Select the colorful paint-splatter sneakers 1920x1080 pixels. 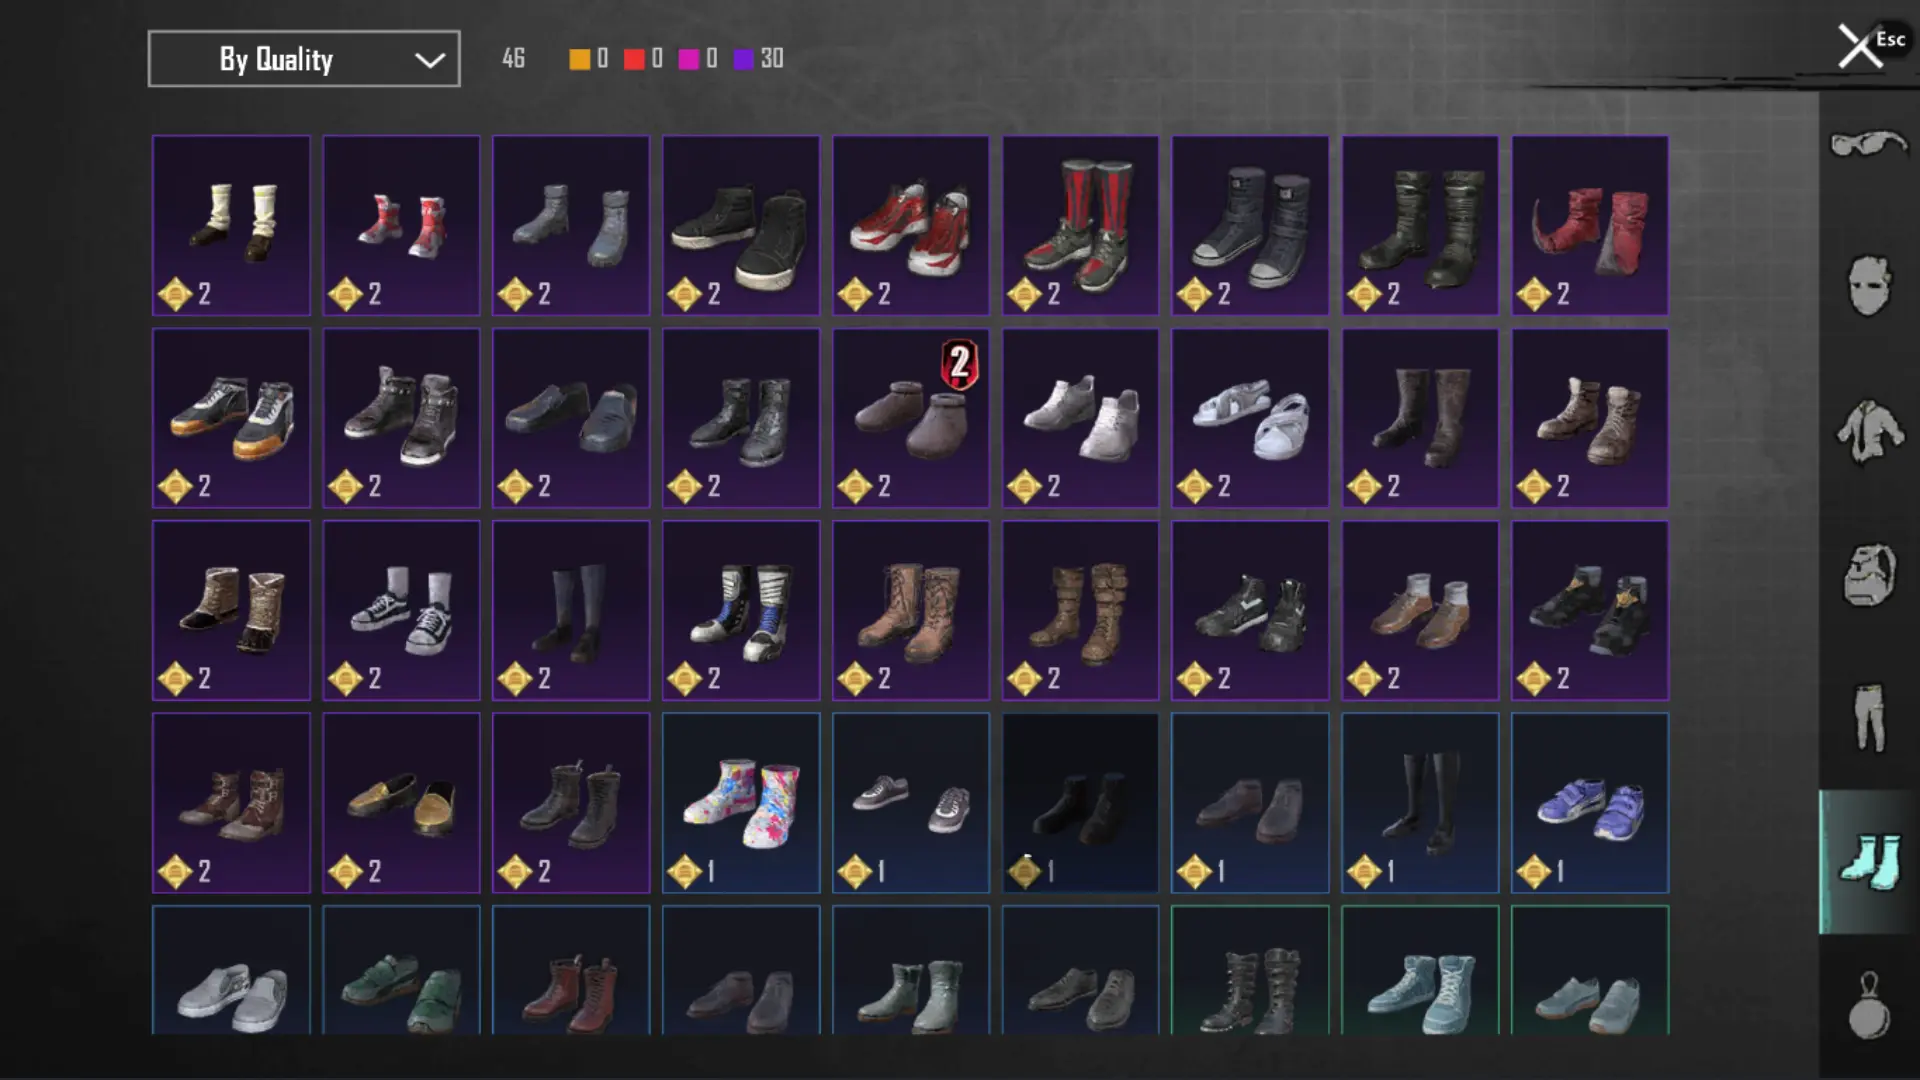coord(741,803)
